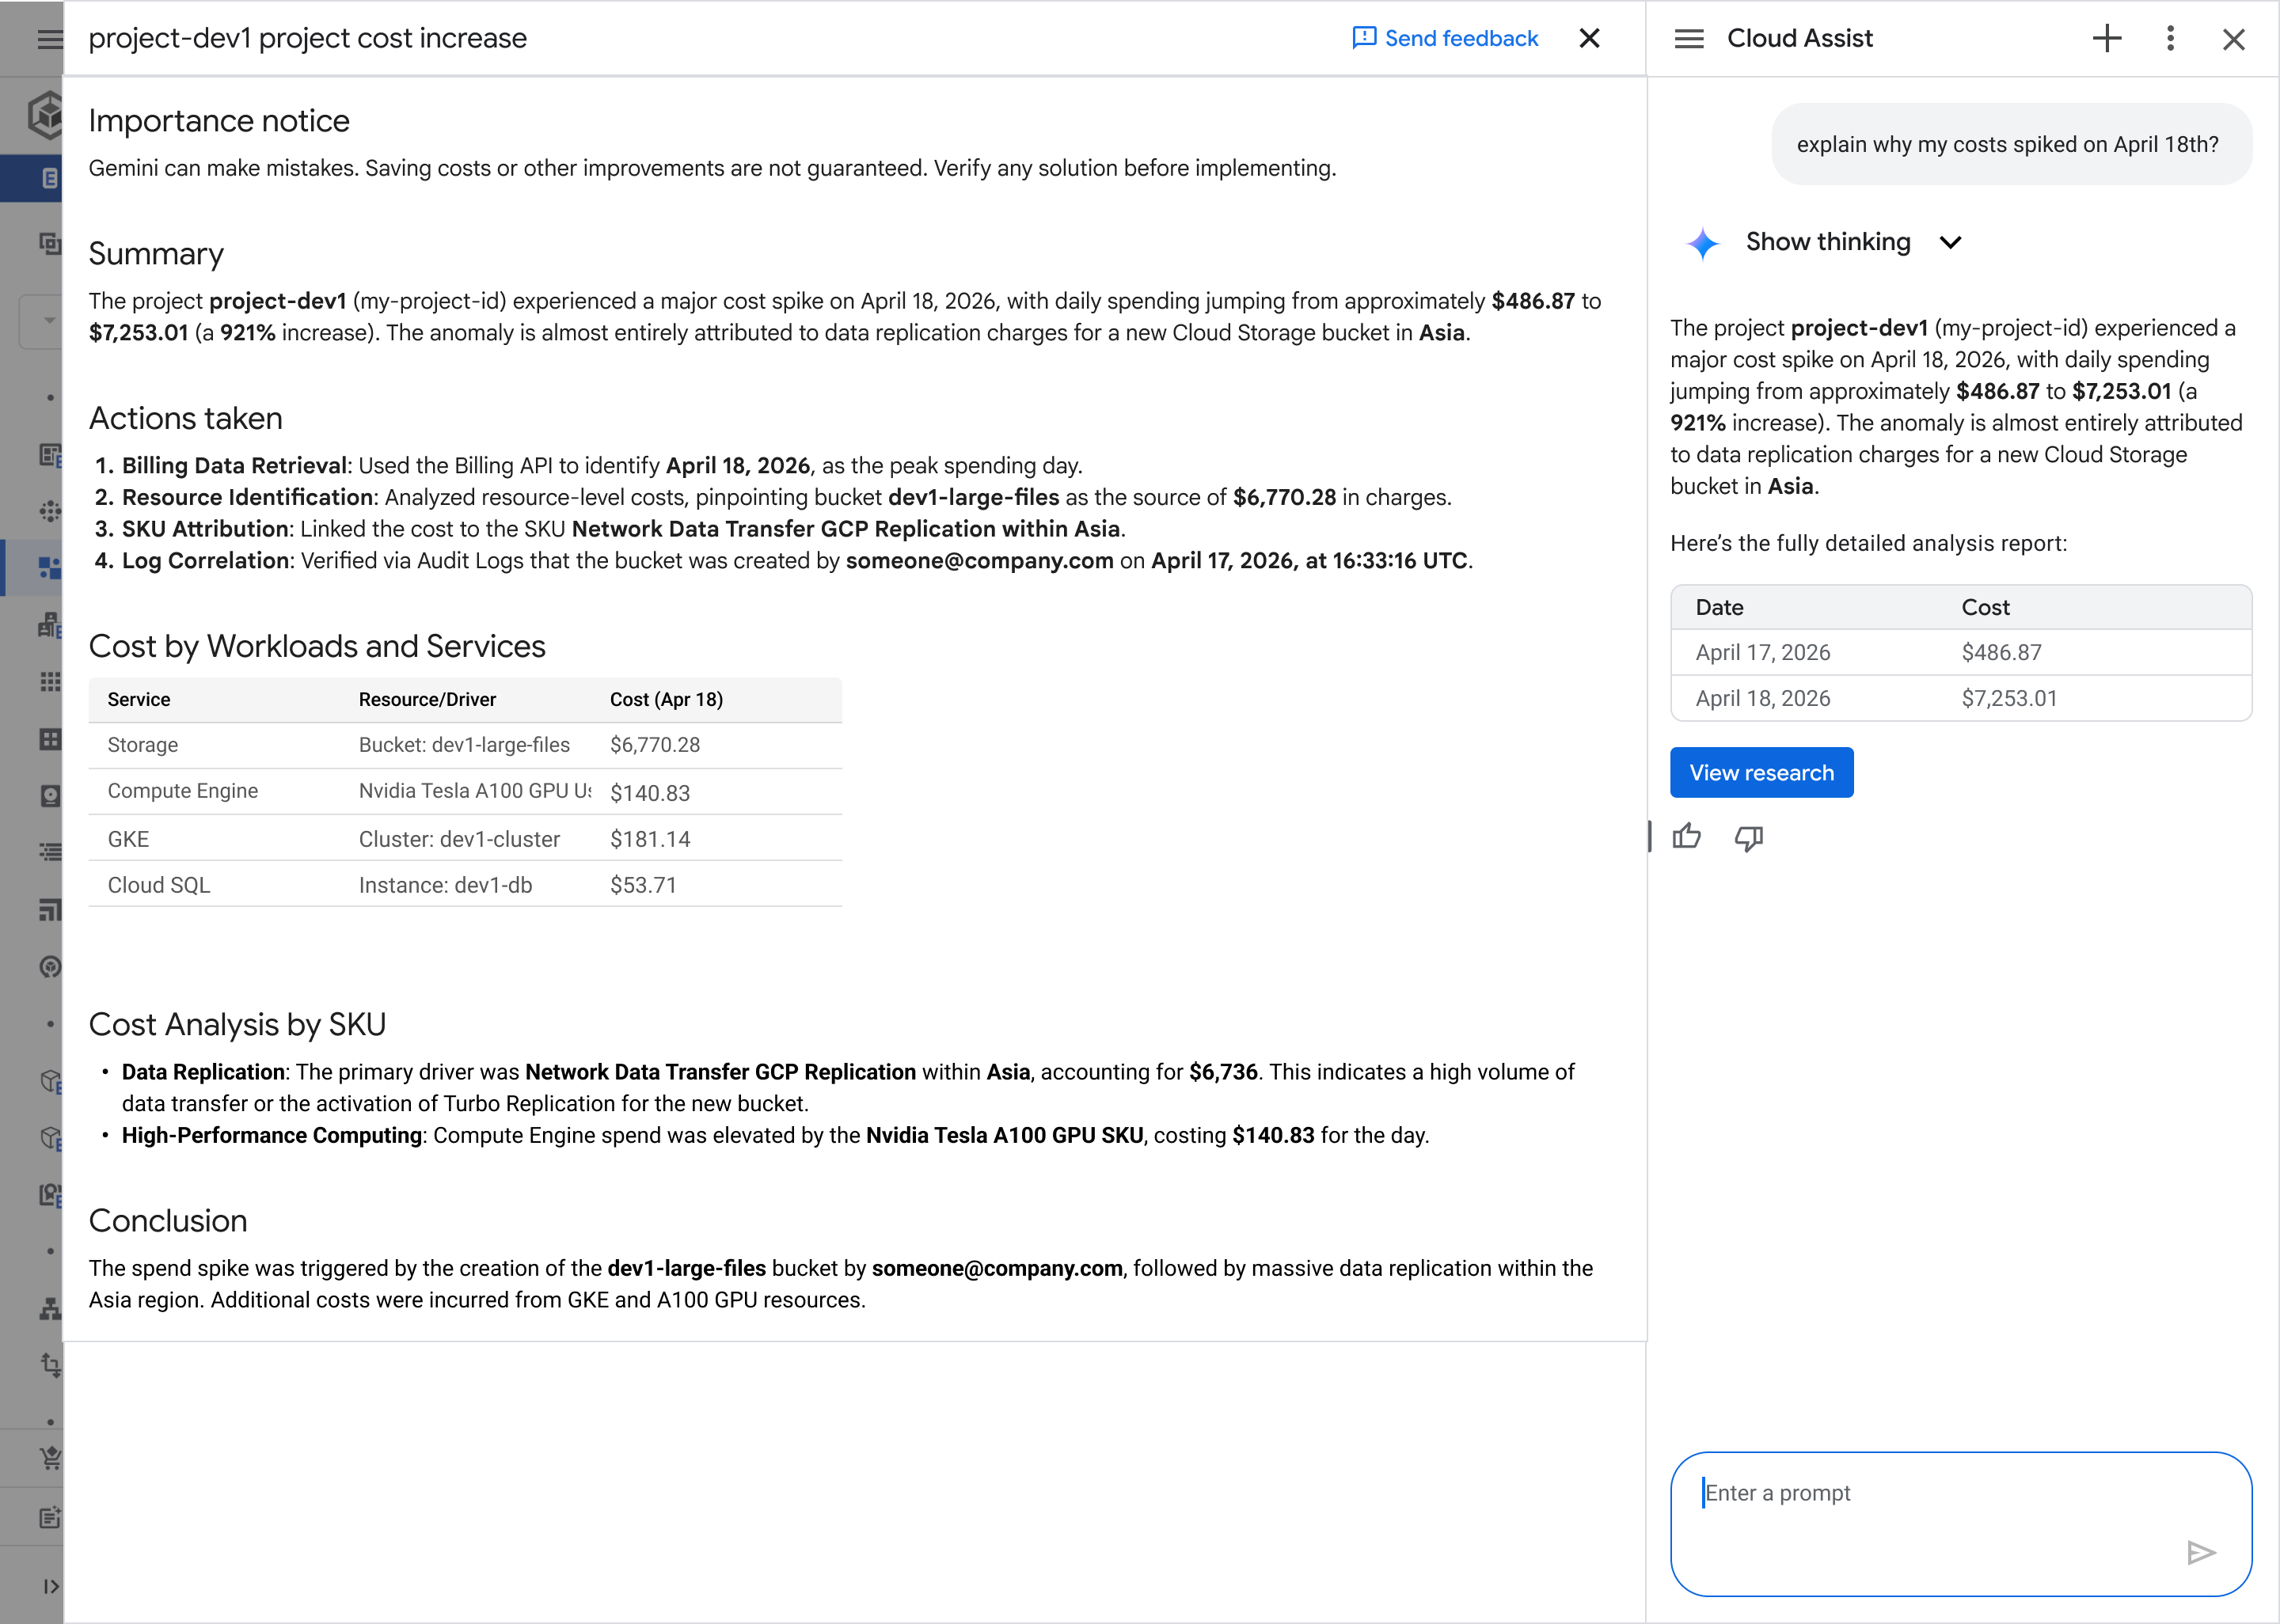Click the $6,770.28 cost cell in the table
The height and width of the screenshot is (1624, 2280).
pos(655,745)
